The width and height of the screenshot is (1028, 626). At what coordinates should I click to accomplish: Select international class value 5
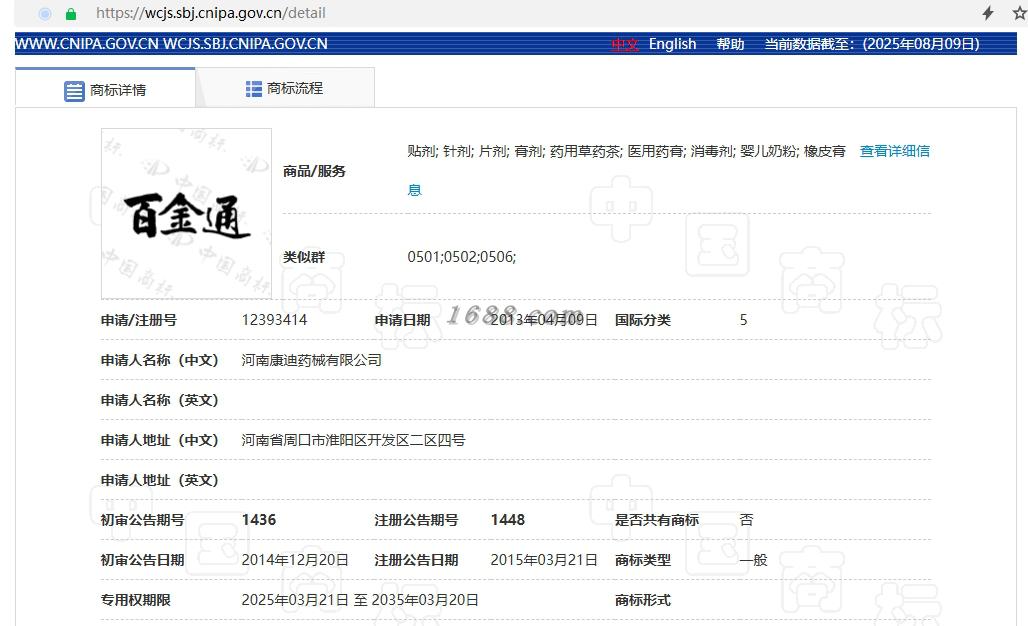click(x=743, y=320)
